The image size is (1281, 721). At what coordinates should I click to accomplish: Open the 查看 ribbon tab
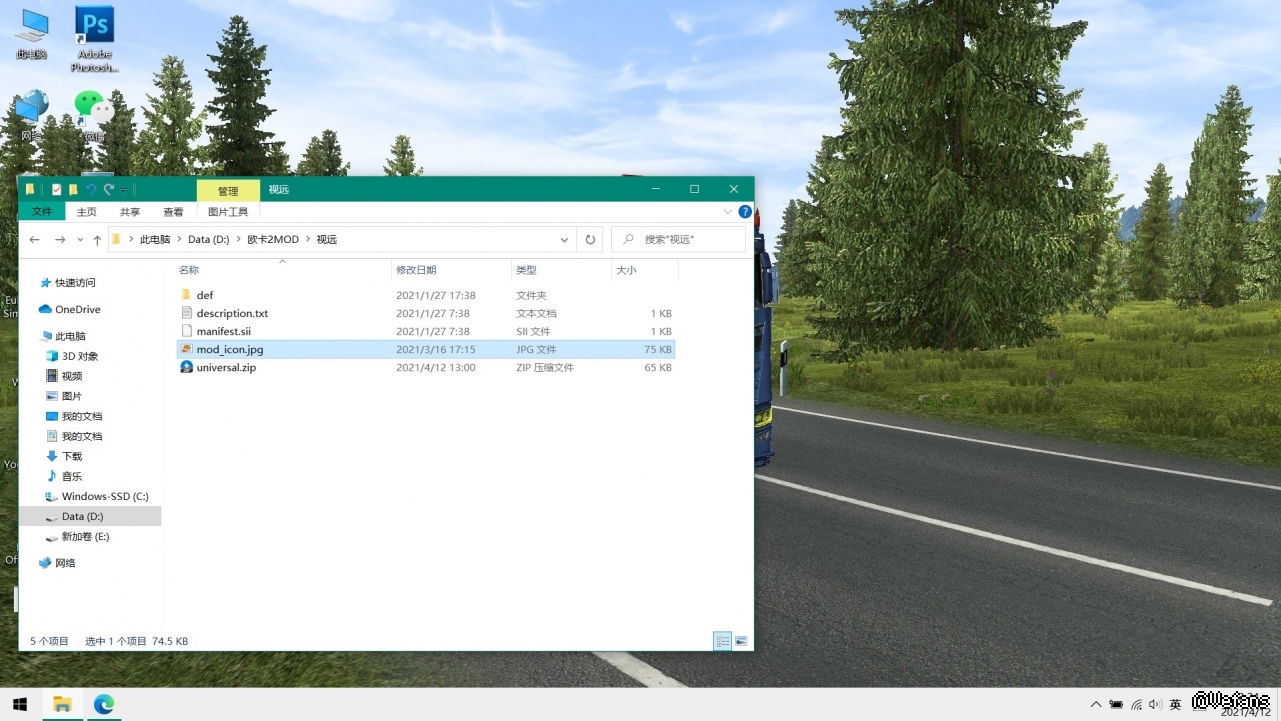[x=173, y=212]
